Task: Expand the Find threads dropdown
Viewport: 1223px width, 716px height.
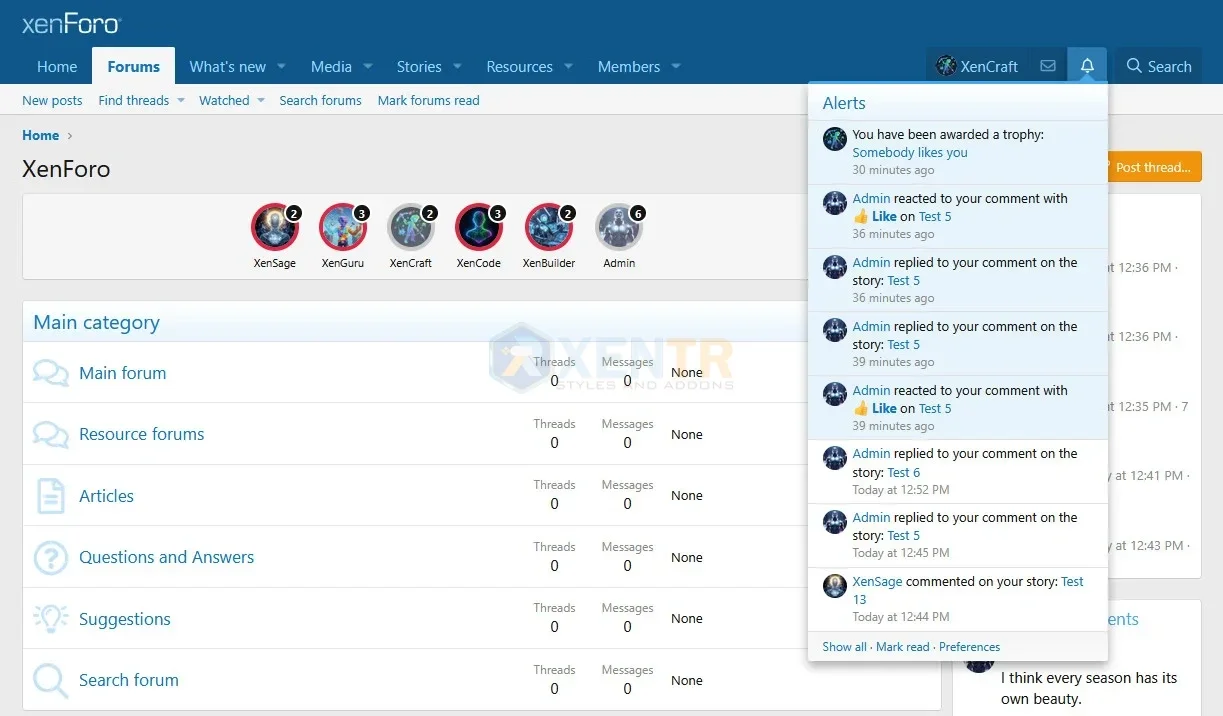Action: coord(180,100)
